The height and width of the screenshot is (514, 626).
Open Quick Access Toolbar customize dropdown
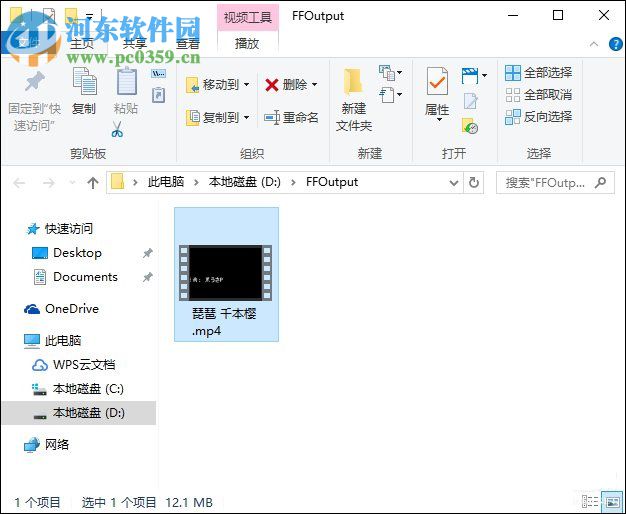(x=89, y=16)
